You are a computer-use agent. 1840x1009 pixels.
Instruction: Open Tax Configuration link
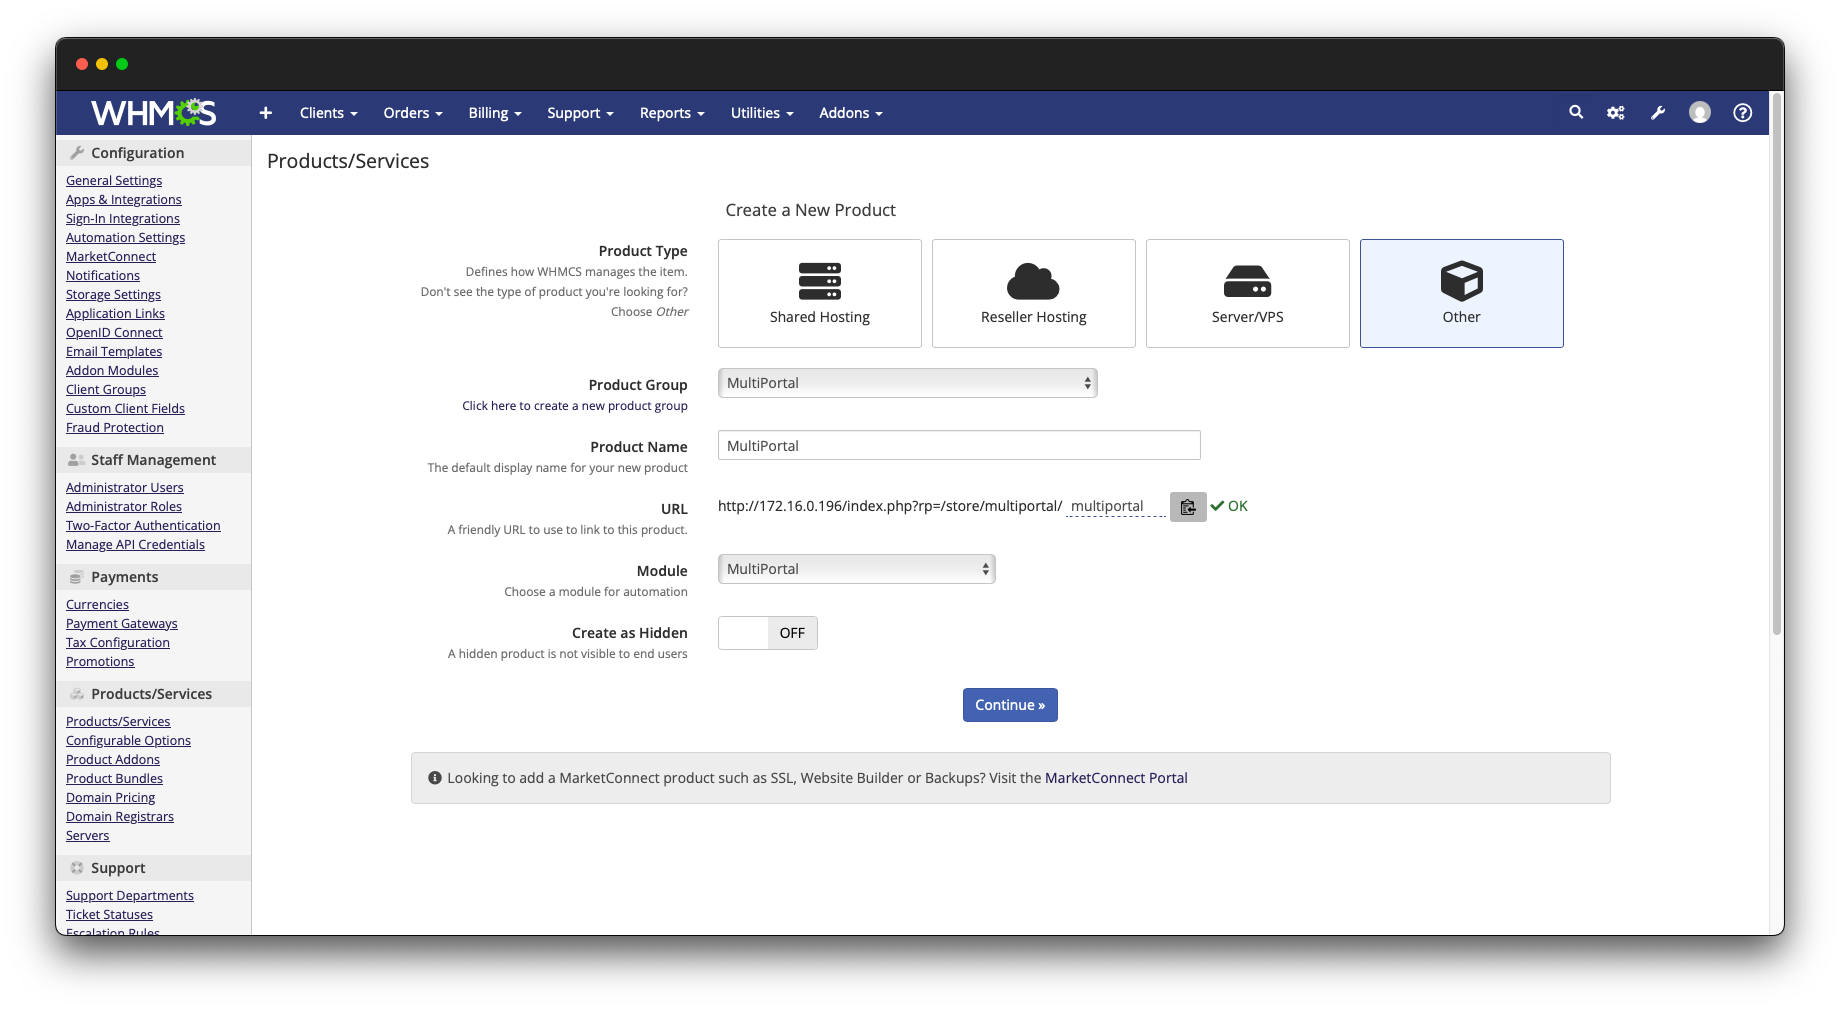click(x=118, y=643)
